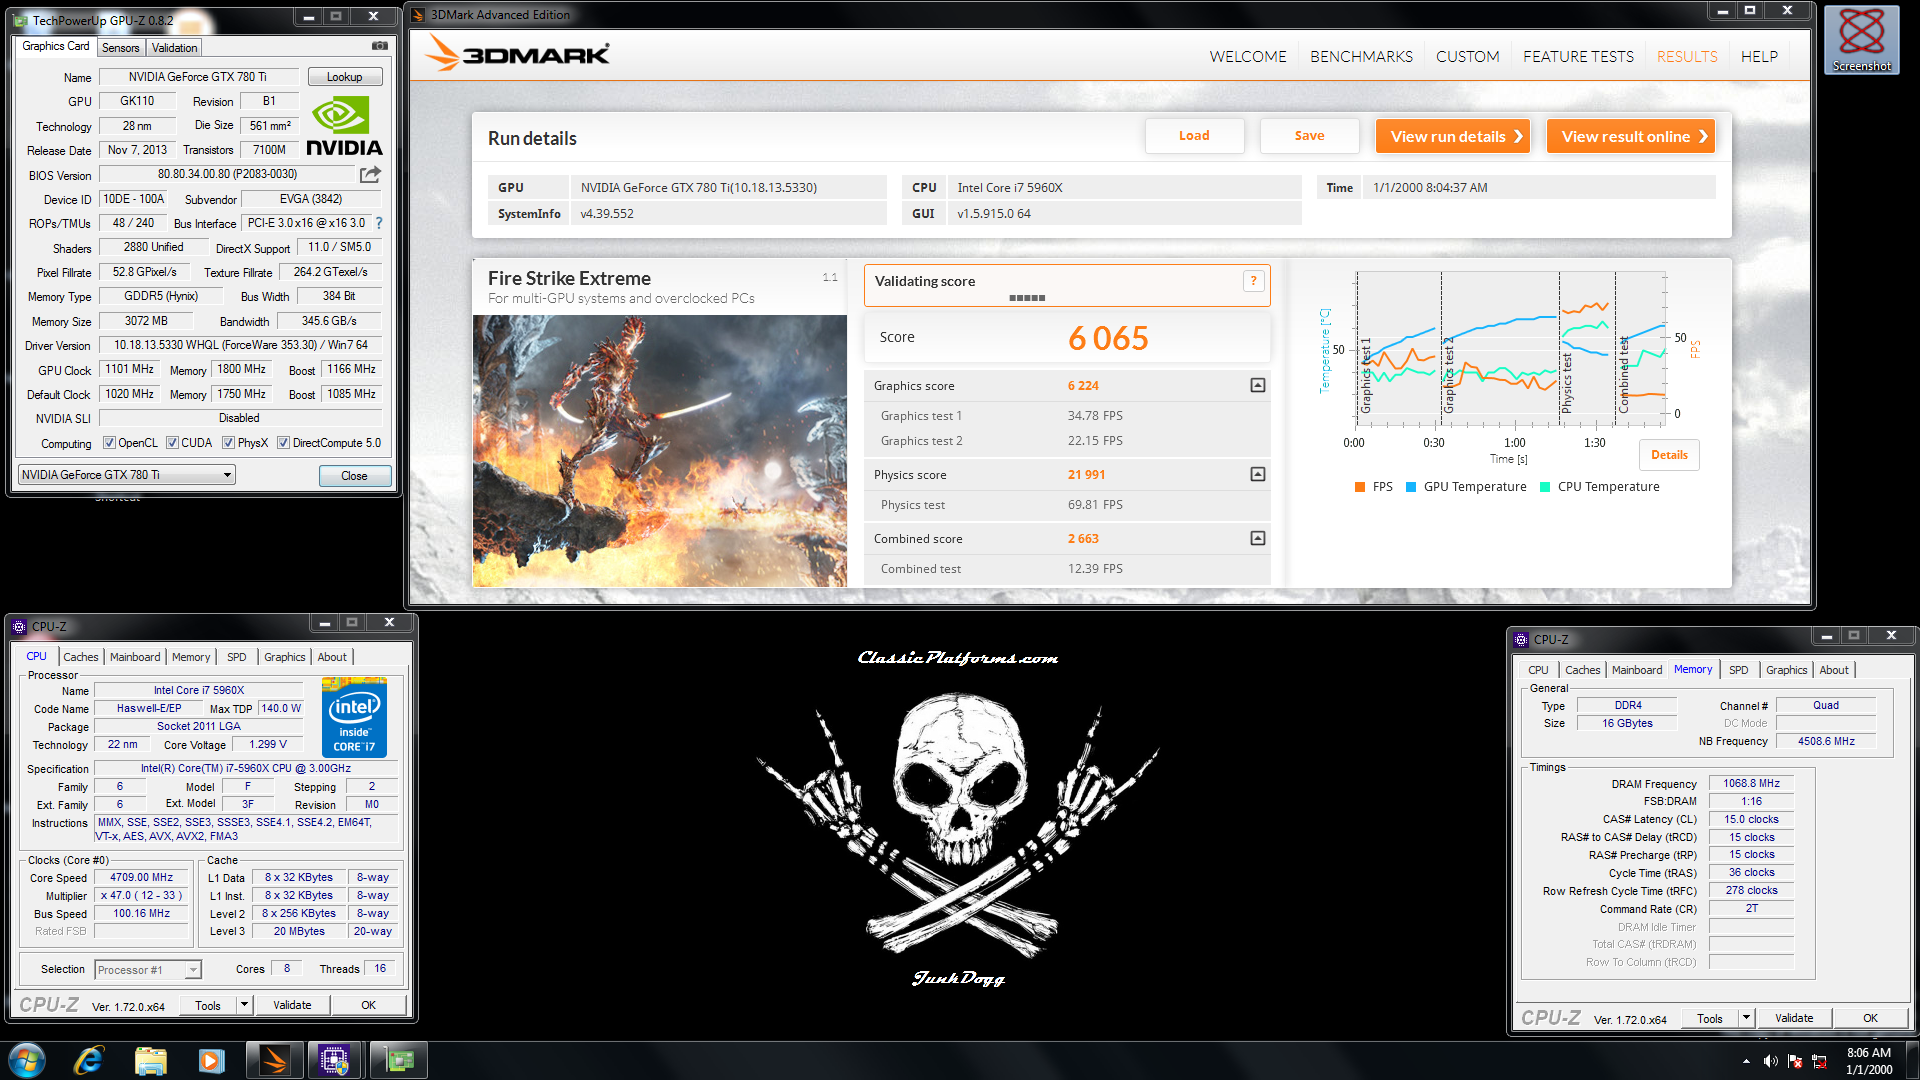Click Validate button in left CPU-Z

[x=292, y=1005]
